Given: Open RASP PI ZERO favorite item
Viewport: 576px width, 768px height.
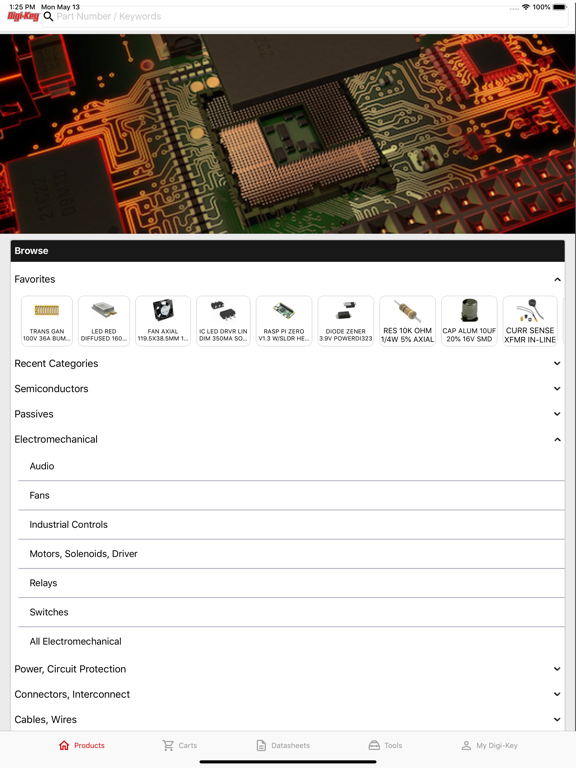Looking at the screenshot, I should pyautogui.click(x=284, y=321).
